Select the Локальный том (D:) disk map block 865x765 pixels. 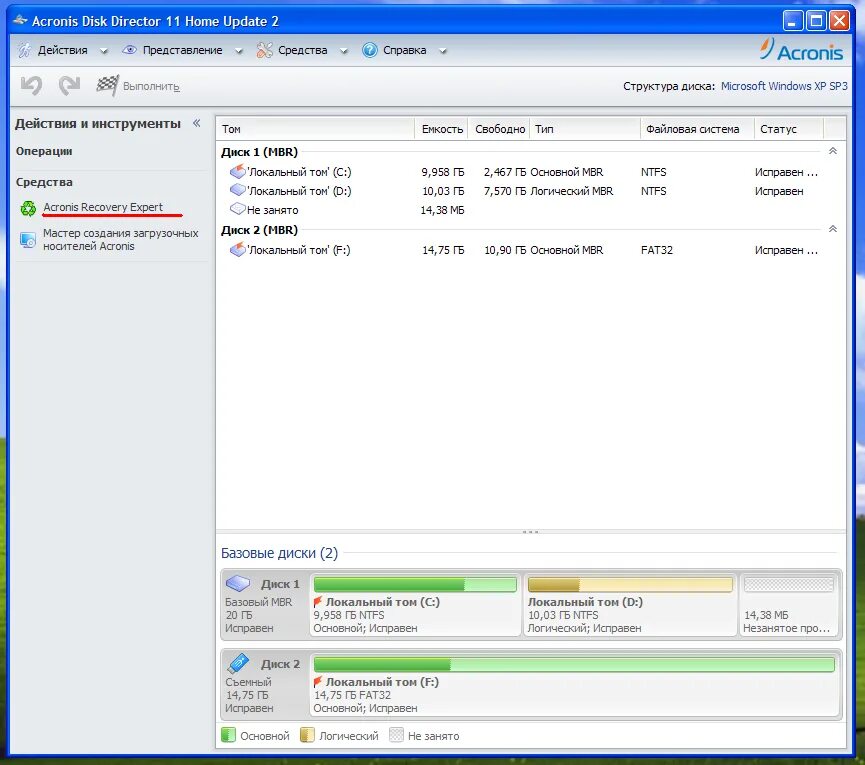coord(630,604)
